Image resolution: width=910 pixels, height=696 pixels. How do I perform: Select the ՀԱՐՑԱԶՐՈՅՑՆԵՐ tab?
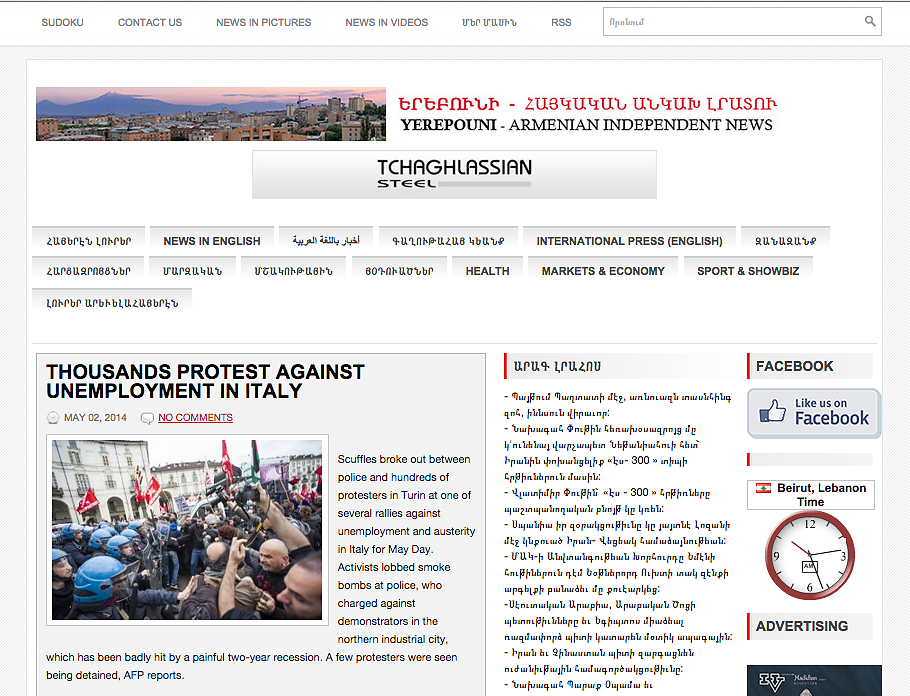click(x=88, y=271)
